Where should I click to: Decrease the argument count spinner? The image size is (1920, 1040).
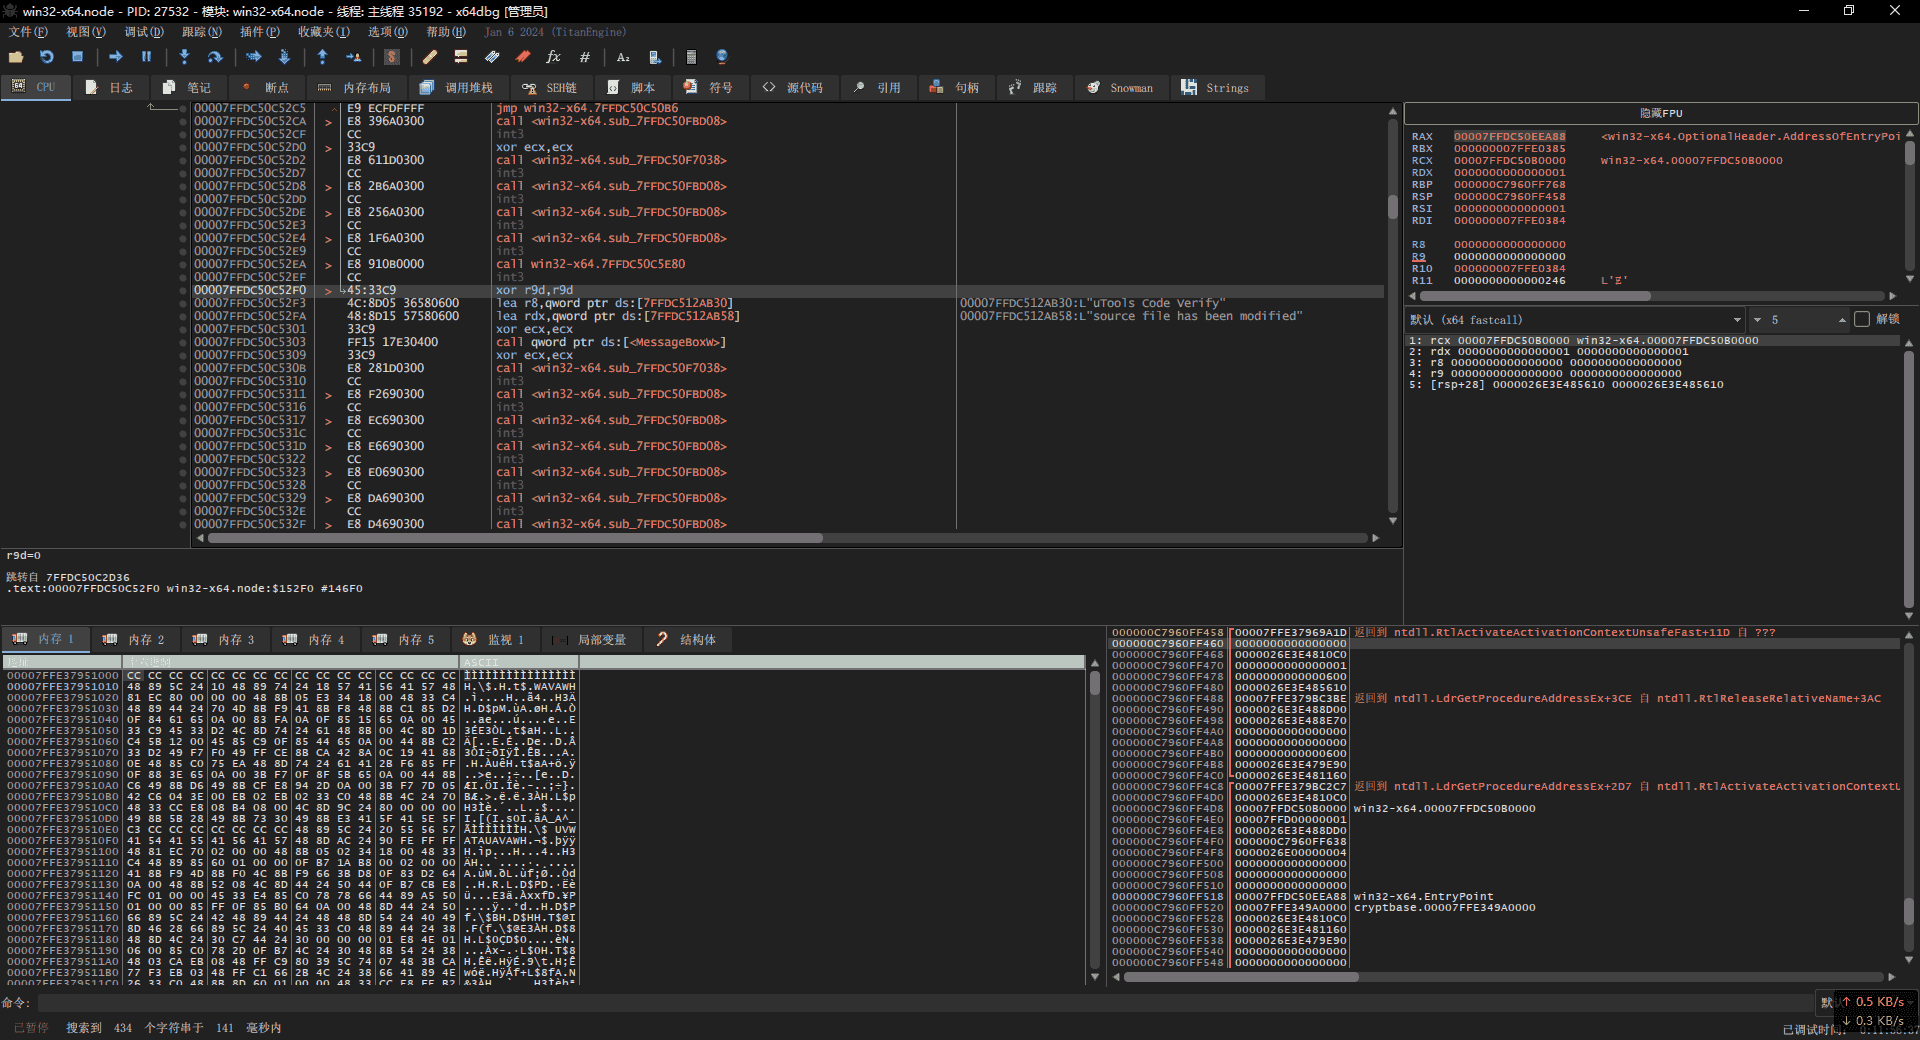(x=1757, y=320)
